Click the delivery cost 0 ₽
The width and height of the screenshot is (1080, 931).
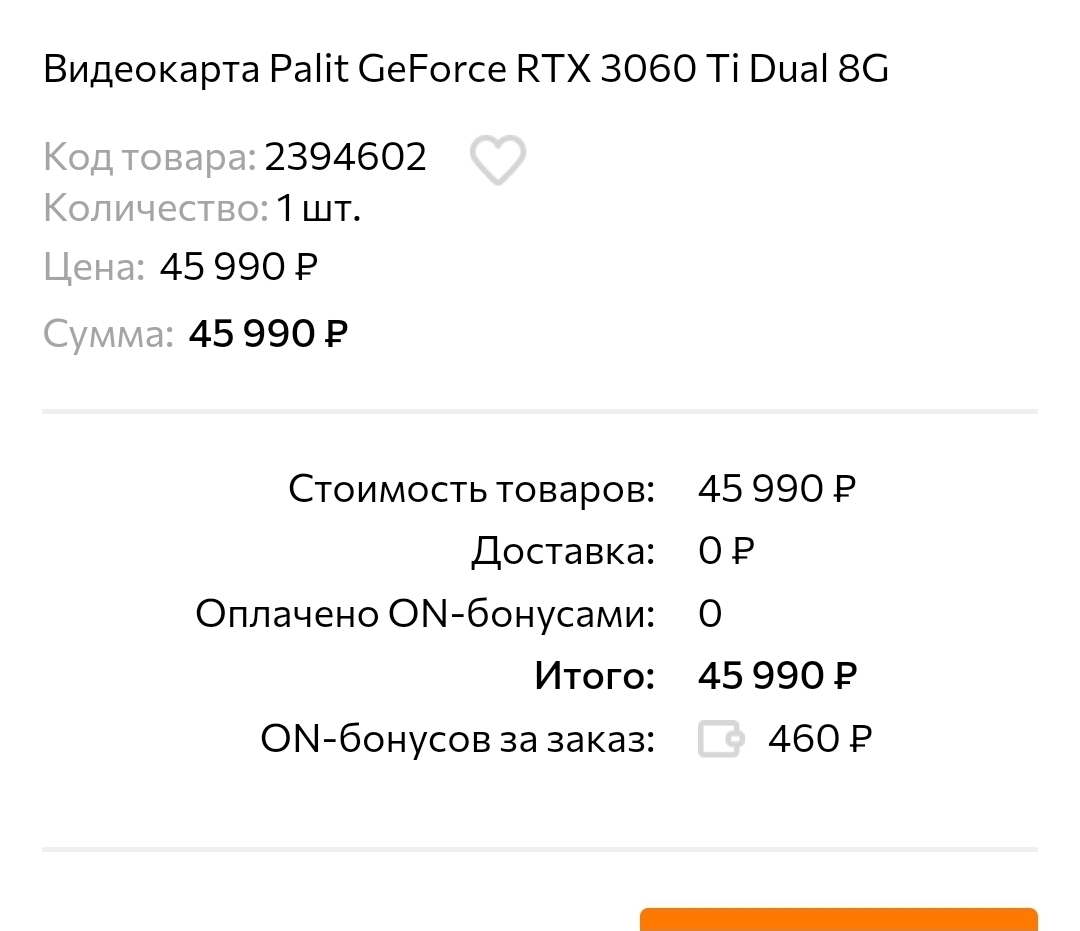coord(726,551)
